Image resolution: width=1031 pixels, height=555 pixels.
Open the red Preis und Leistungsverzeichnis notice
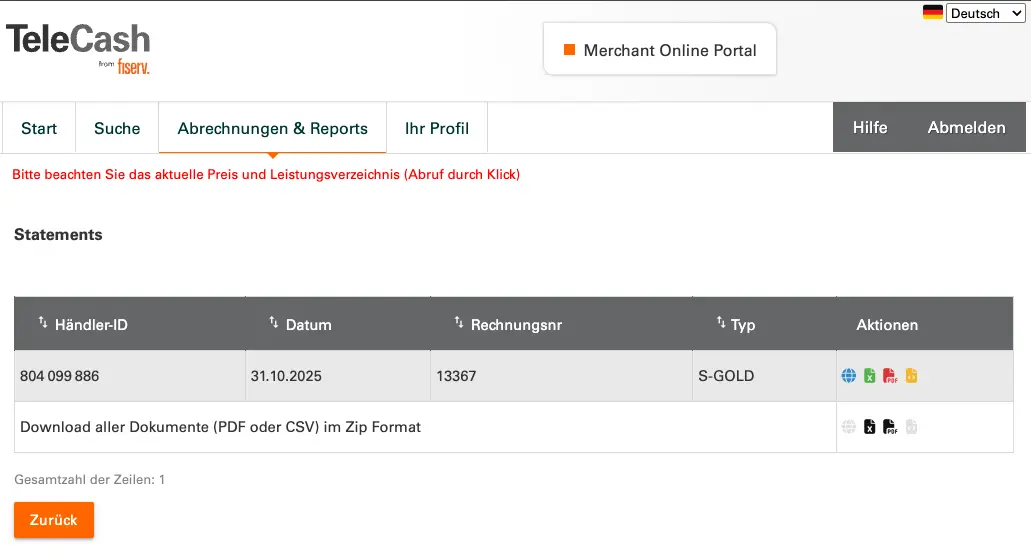[x=266, y=174]
